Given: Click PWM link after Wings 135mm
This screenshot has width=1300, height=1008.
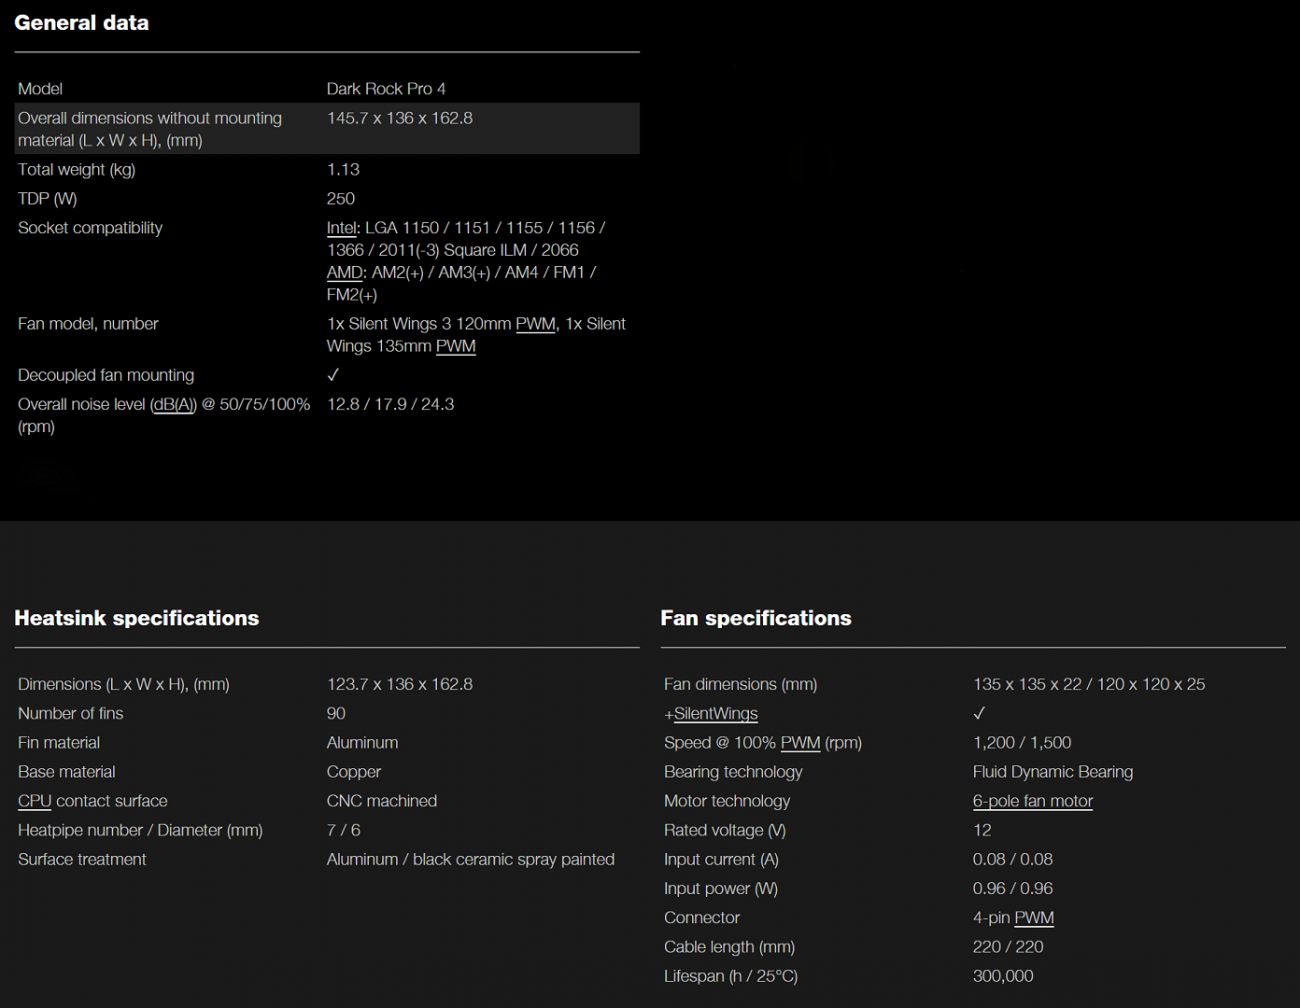Looking at the screenshot, I should click(x=455, y=346).
